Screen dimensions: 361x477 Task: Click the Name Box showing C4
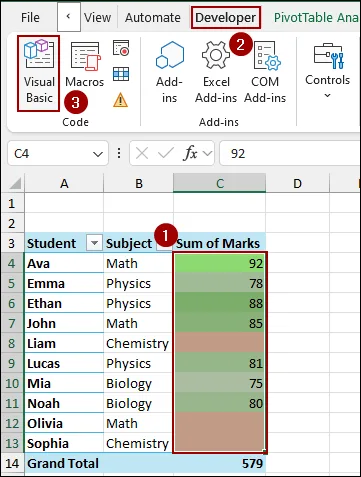pos(50,153)
